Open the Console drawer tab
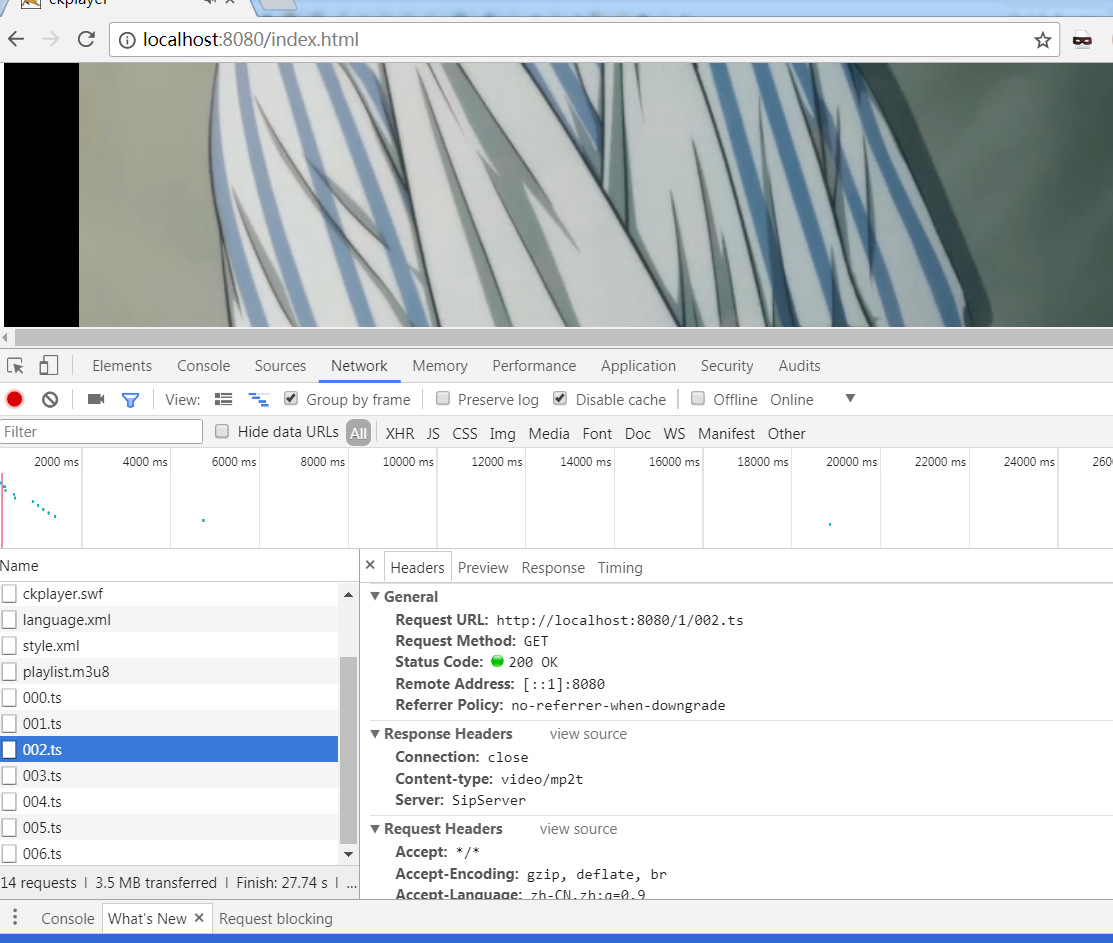The image size is (1113, 943). pos(67,918)
